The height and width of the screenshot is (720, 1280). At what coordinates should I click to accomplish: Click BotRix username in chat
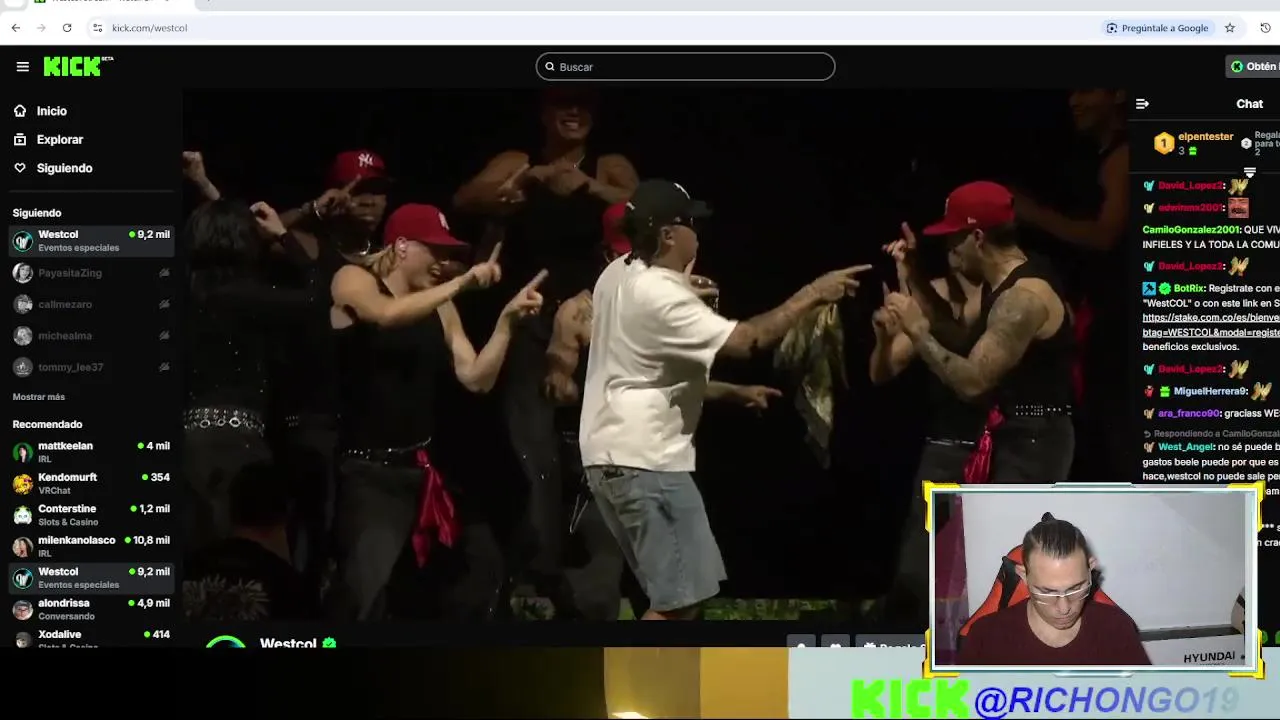point(1189,288)
